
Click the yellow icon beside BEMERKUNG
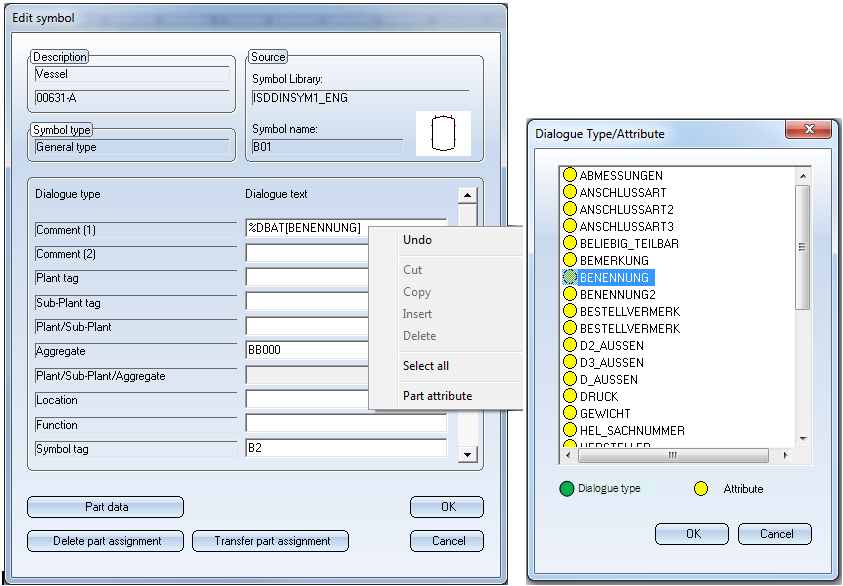coord(570,261)
